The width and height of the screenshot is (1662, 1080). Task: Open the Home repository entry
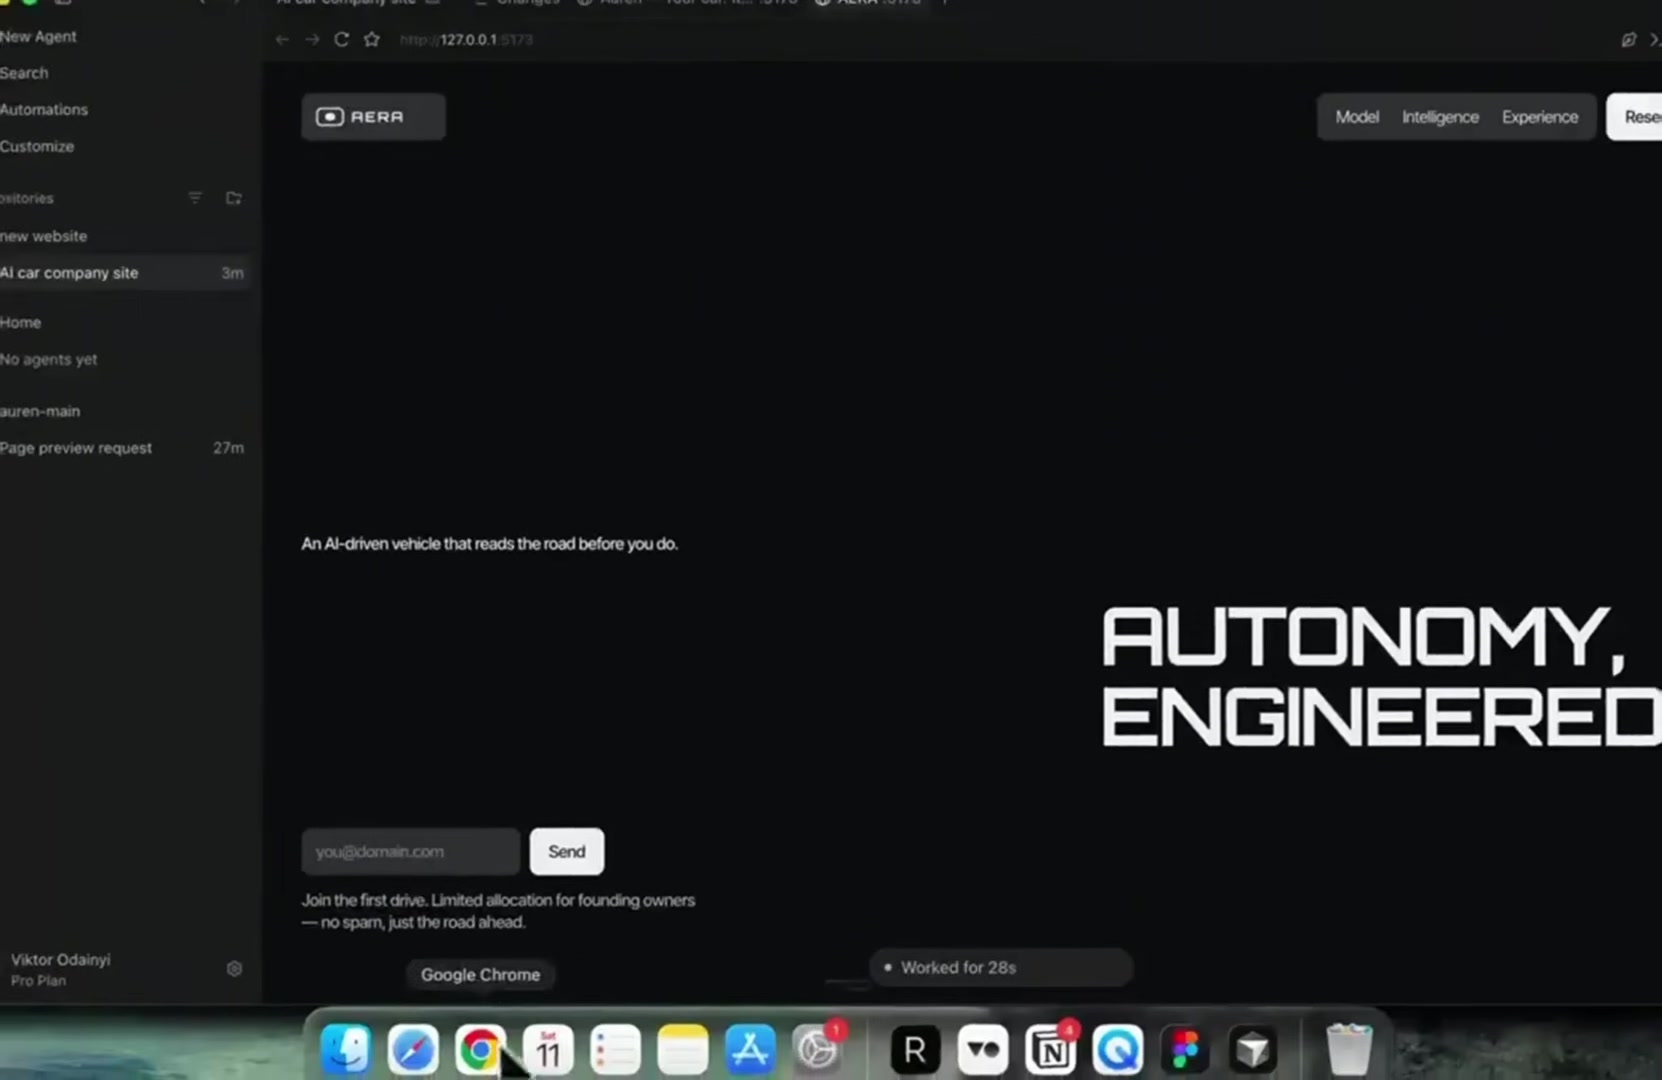(21, 322)
